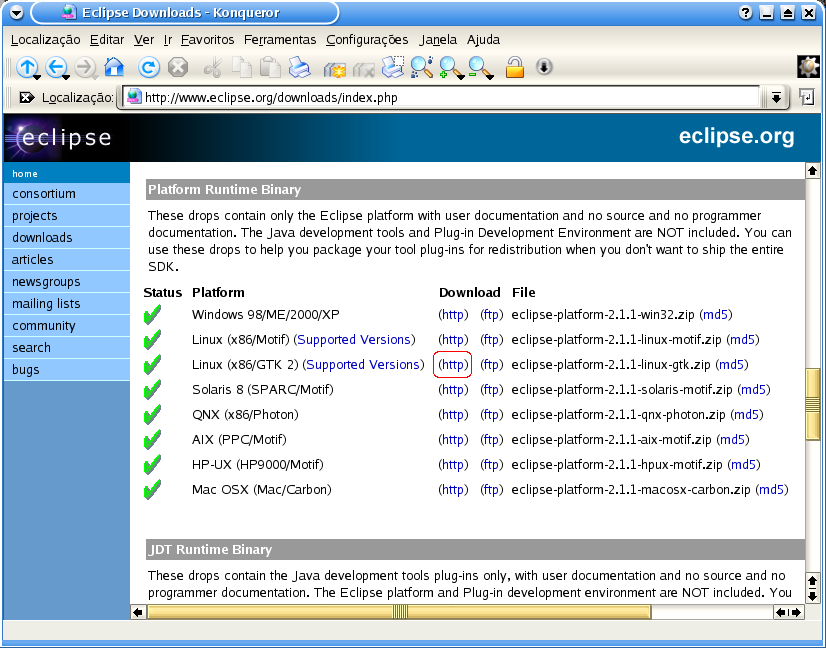
Task: Click the KDE gear animation icon
Action: pos(808,67)
